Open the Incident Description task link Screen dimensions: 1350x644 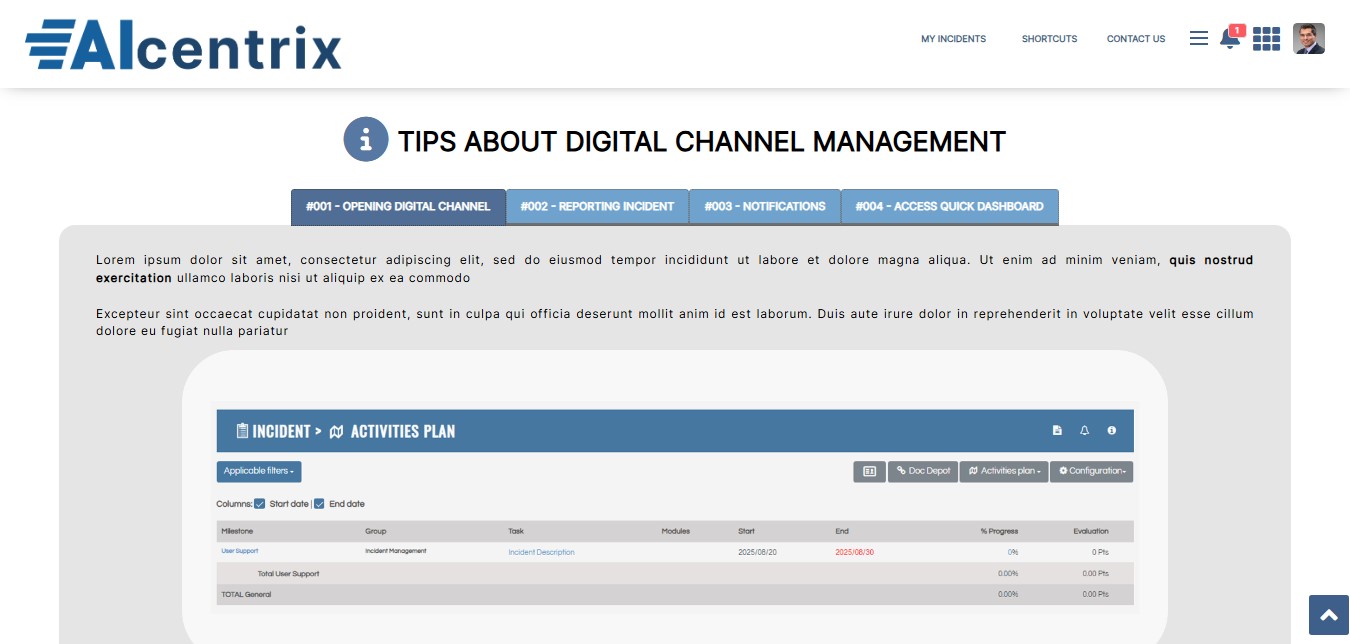[x=541, y=552]
